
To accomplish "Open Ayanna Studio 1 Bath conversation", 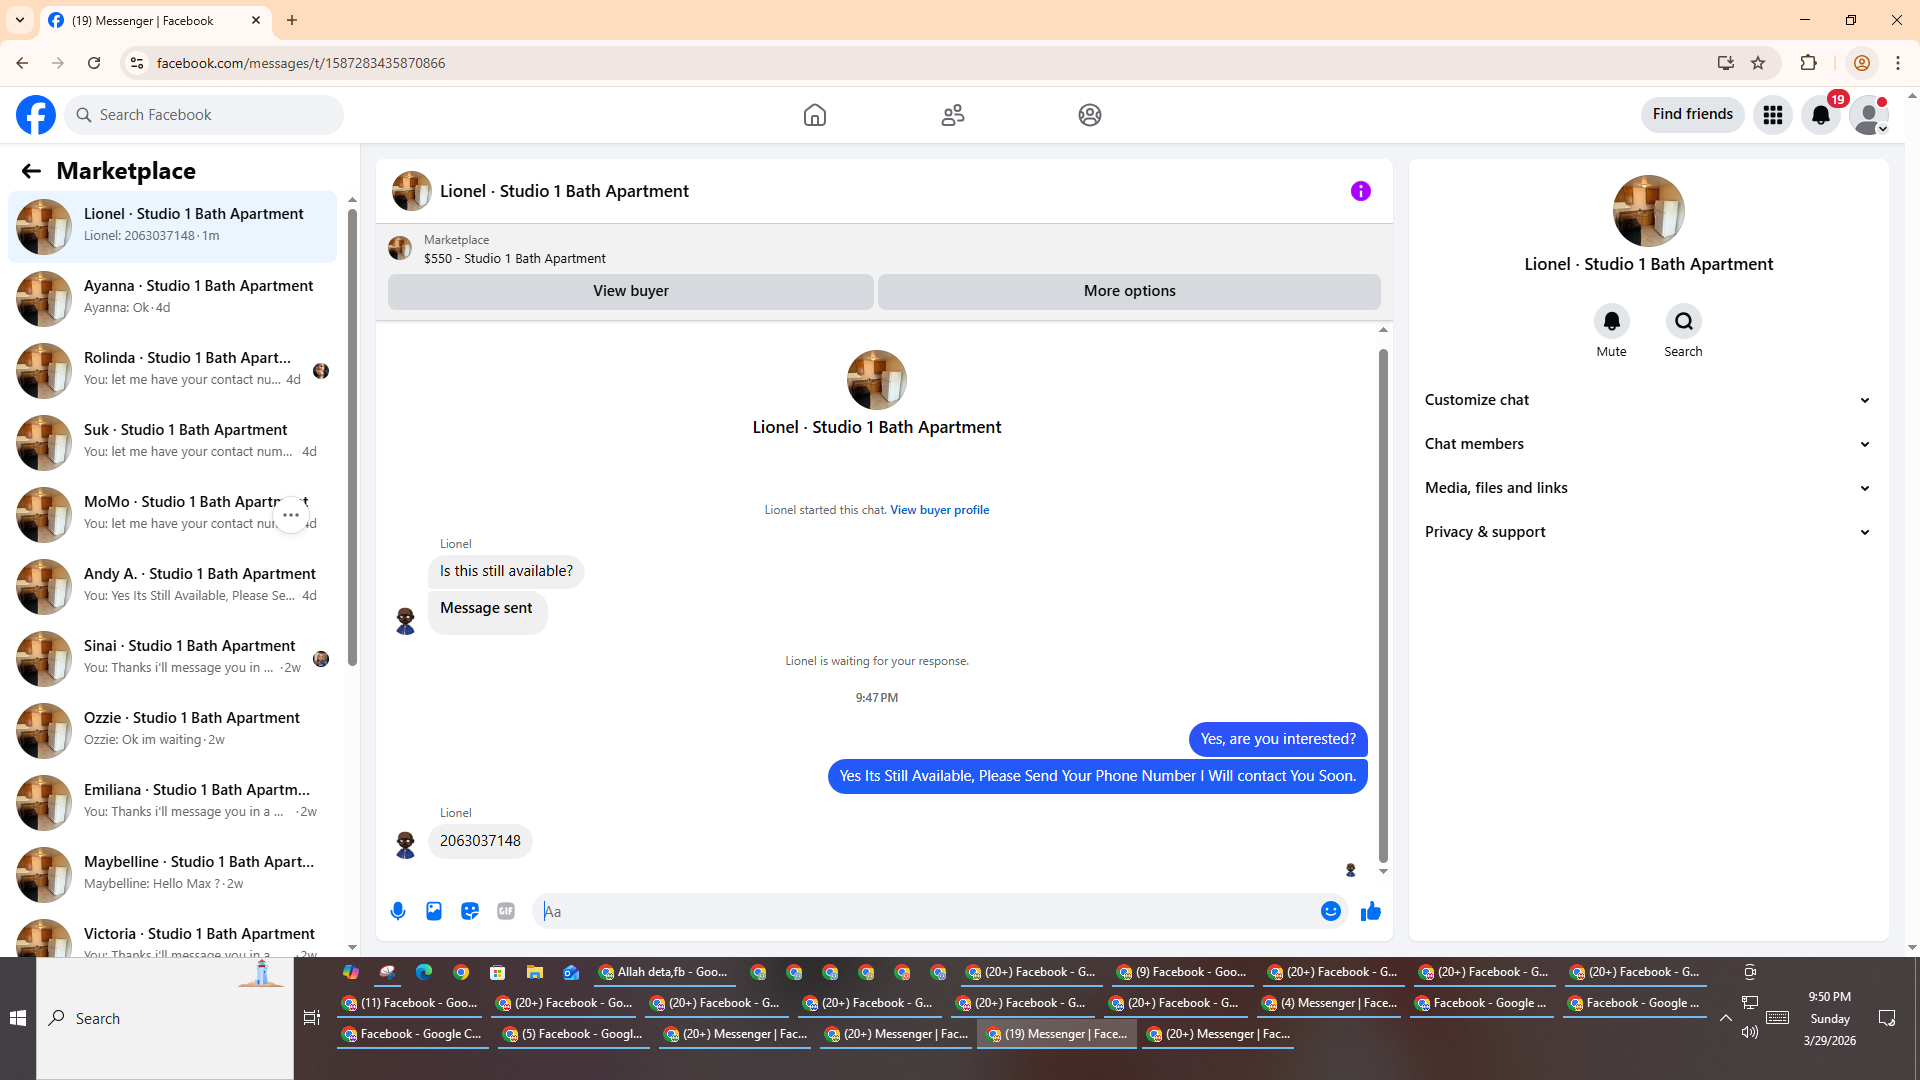I will 172,297.
